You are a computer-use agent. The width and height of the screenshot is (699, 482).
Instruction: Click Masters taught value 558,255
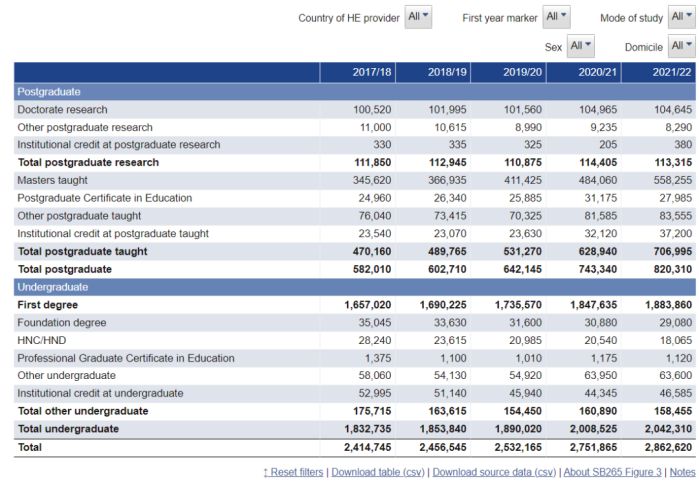point(673,180)
